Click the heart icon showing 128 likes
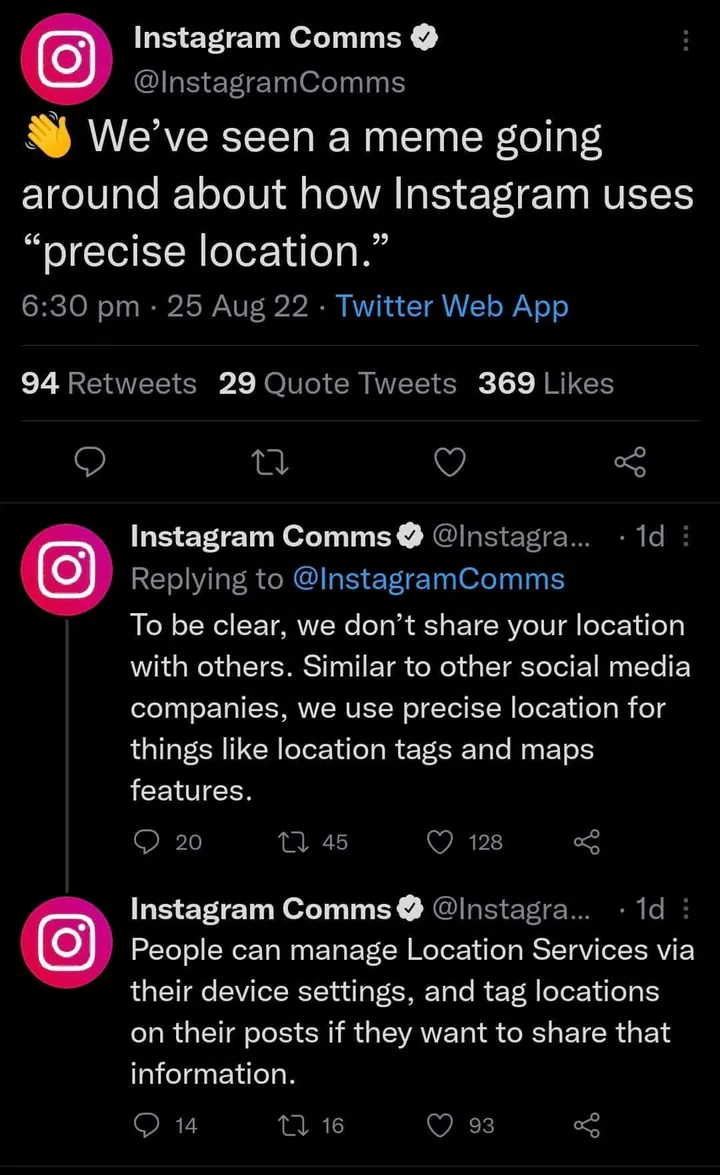The height and width of the screenshot is (1175, 720). [439, 843]
